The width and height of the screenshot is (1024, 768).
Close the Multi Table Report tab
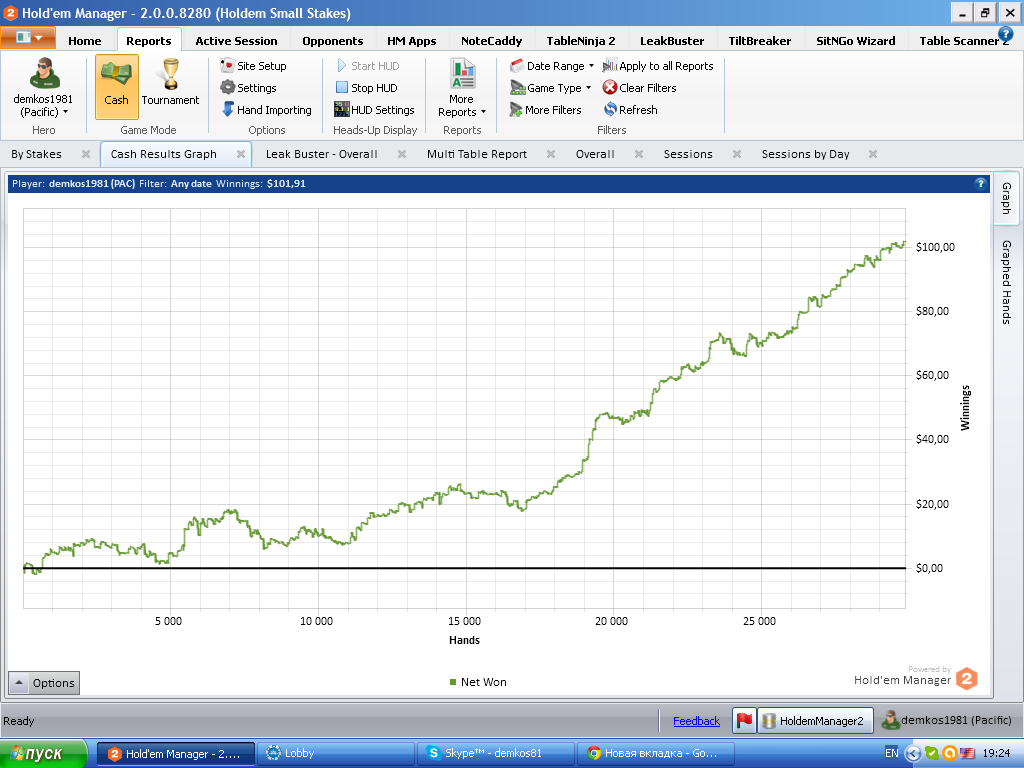click(x=551, y=154)
